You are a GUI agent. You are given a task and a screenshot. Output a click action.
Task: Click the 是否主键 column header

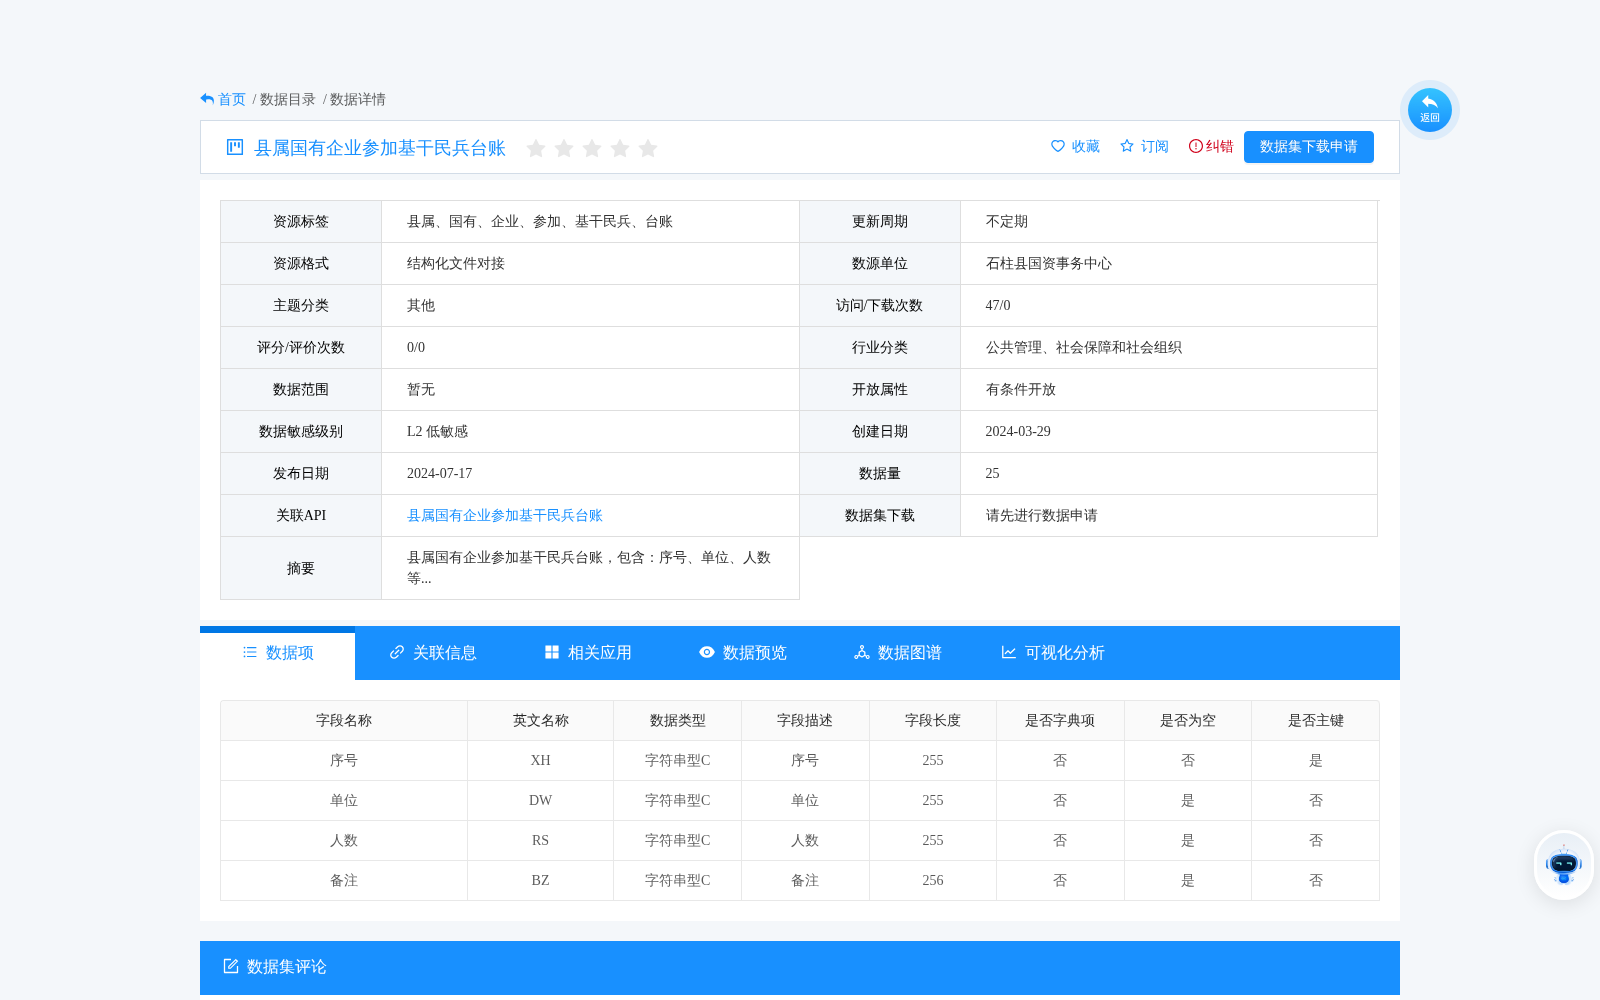pyautogui.click(x=1316, y=720)
